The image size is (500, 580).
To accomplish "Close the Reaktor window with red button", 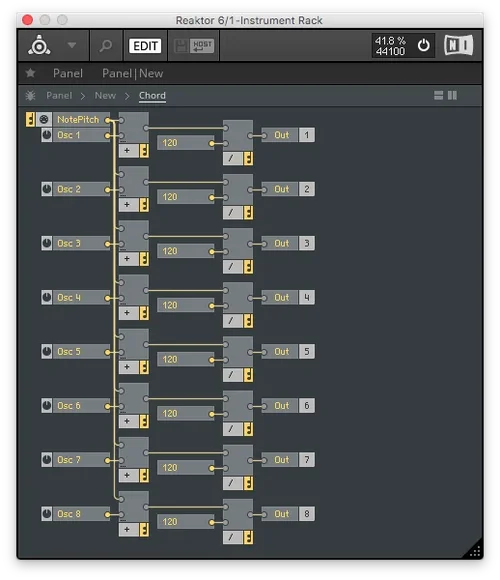I will click(27, 20).
